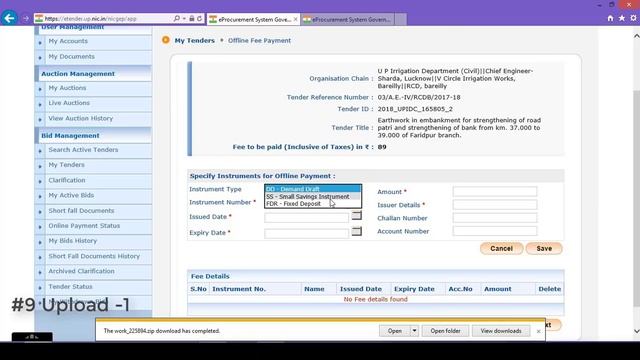The width and height of the screenshot is (640, 360).
Task: Open address bar search dropdown arrow
Action: tap(184, 19)
